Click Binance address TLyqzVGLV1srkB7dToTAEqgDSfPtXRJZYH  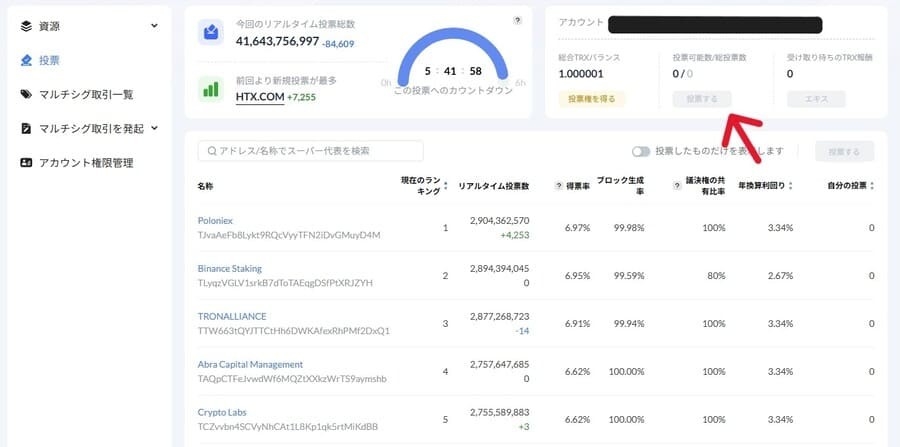[x=285, y=283]
